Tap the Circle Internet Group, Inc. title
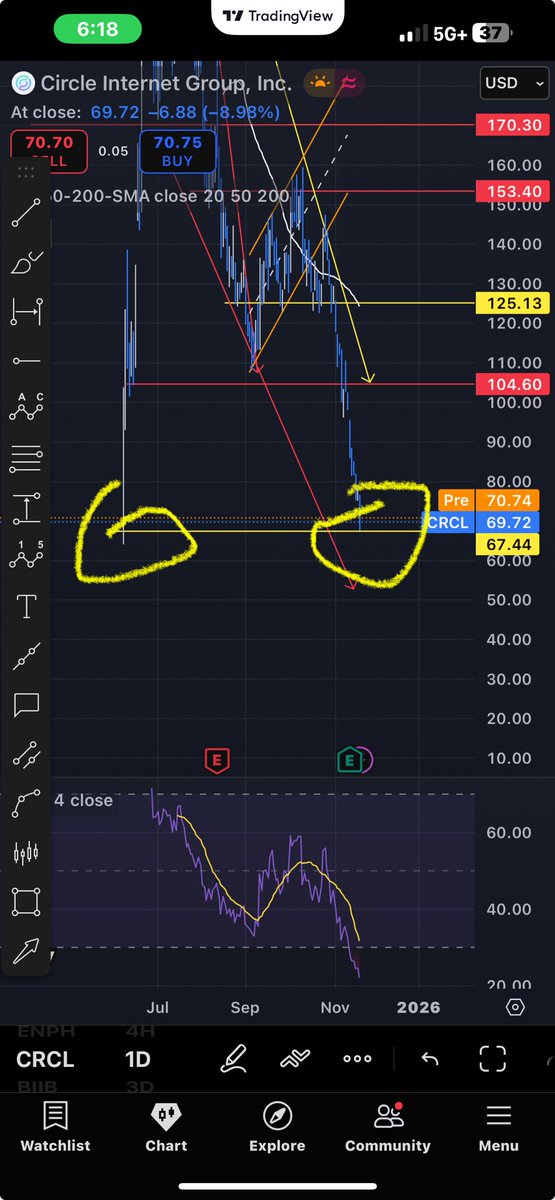This screenshot has width=555, height=1200. [165, 83]
